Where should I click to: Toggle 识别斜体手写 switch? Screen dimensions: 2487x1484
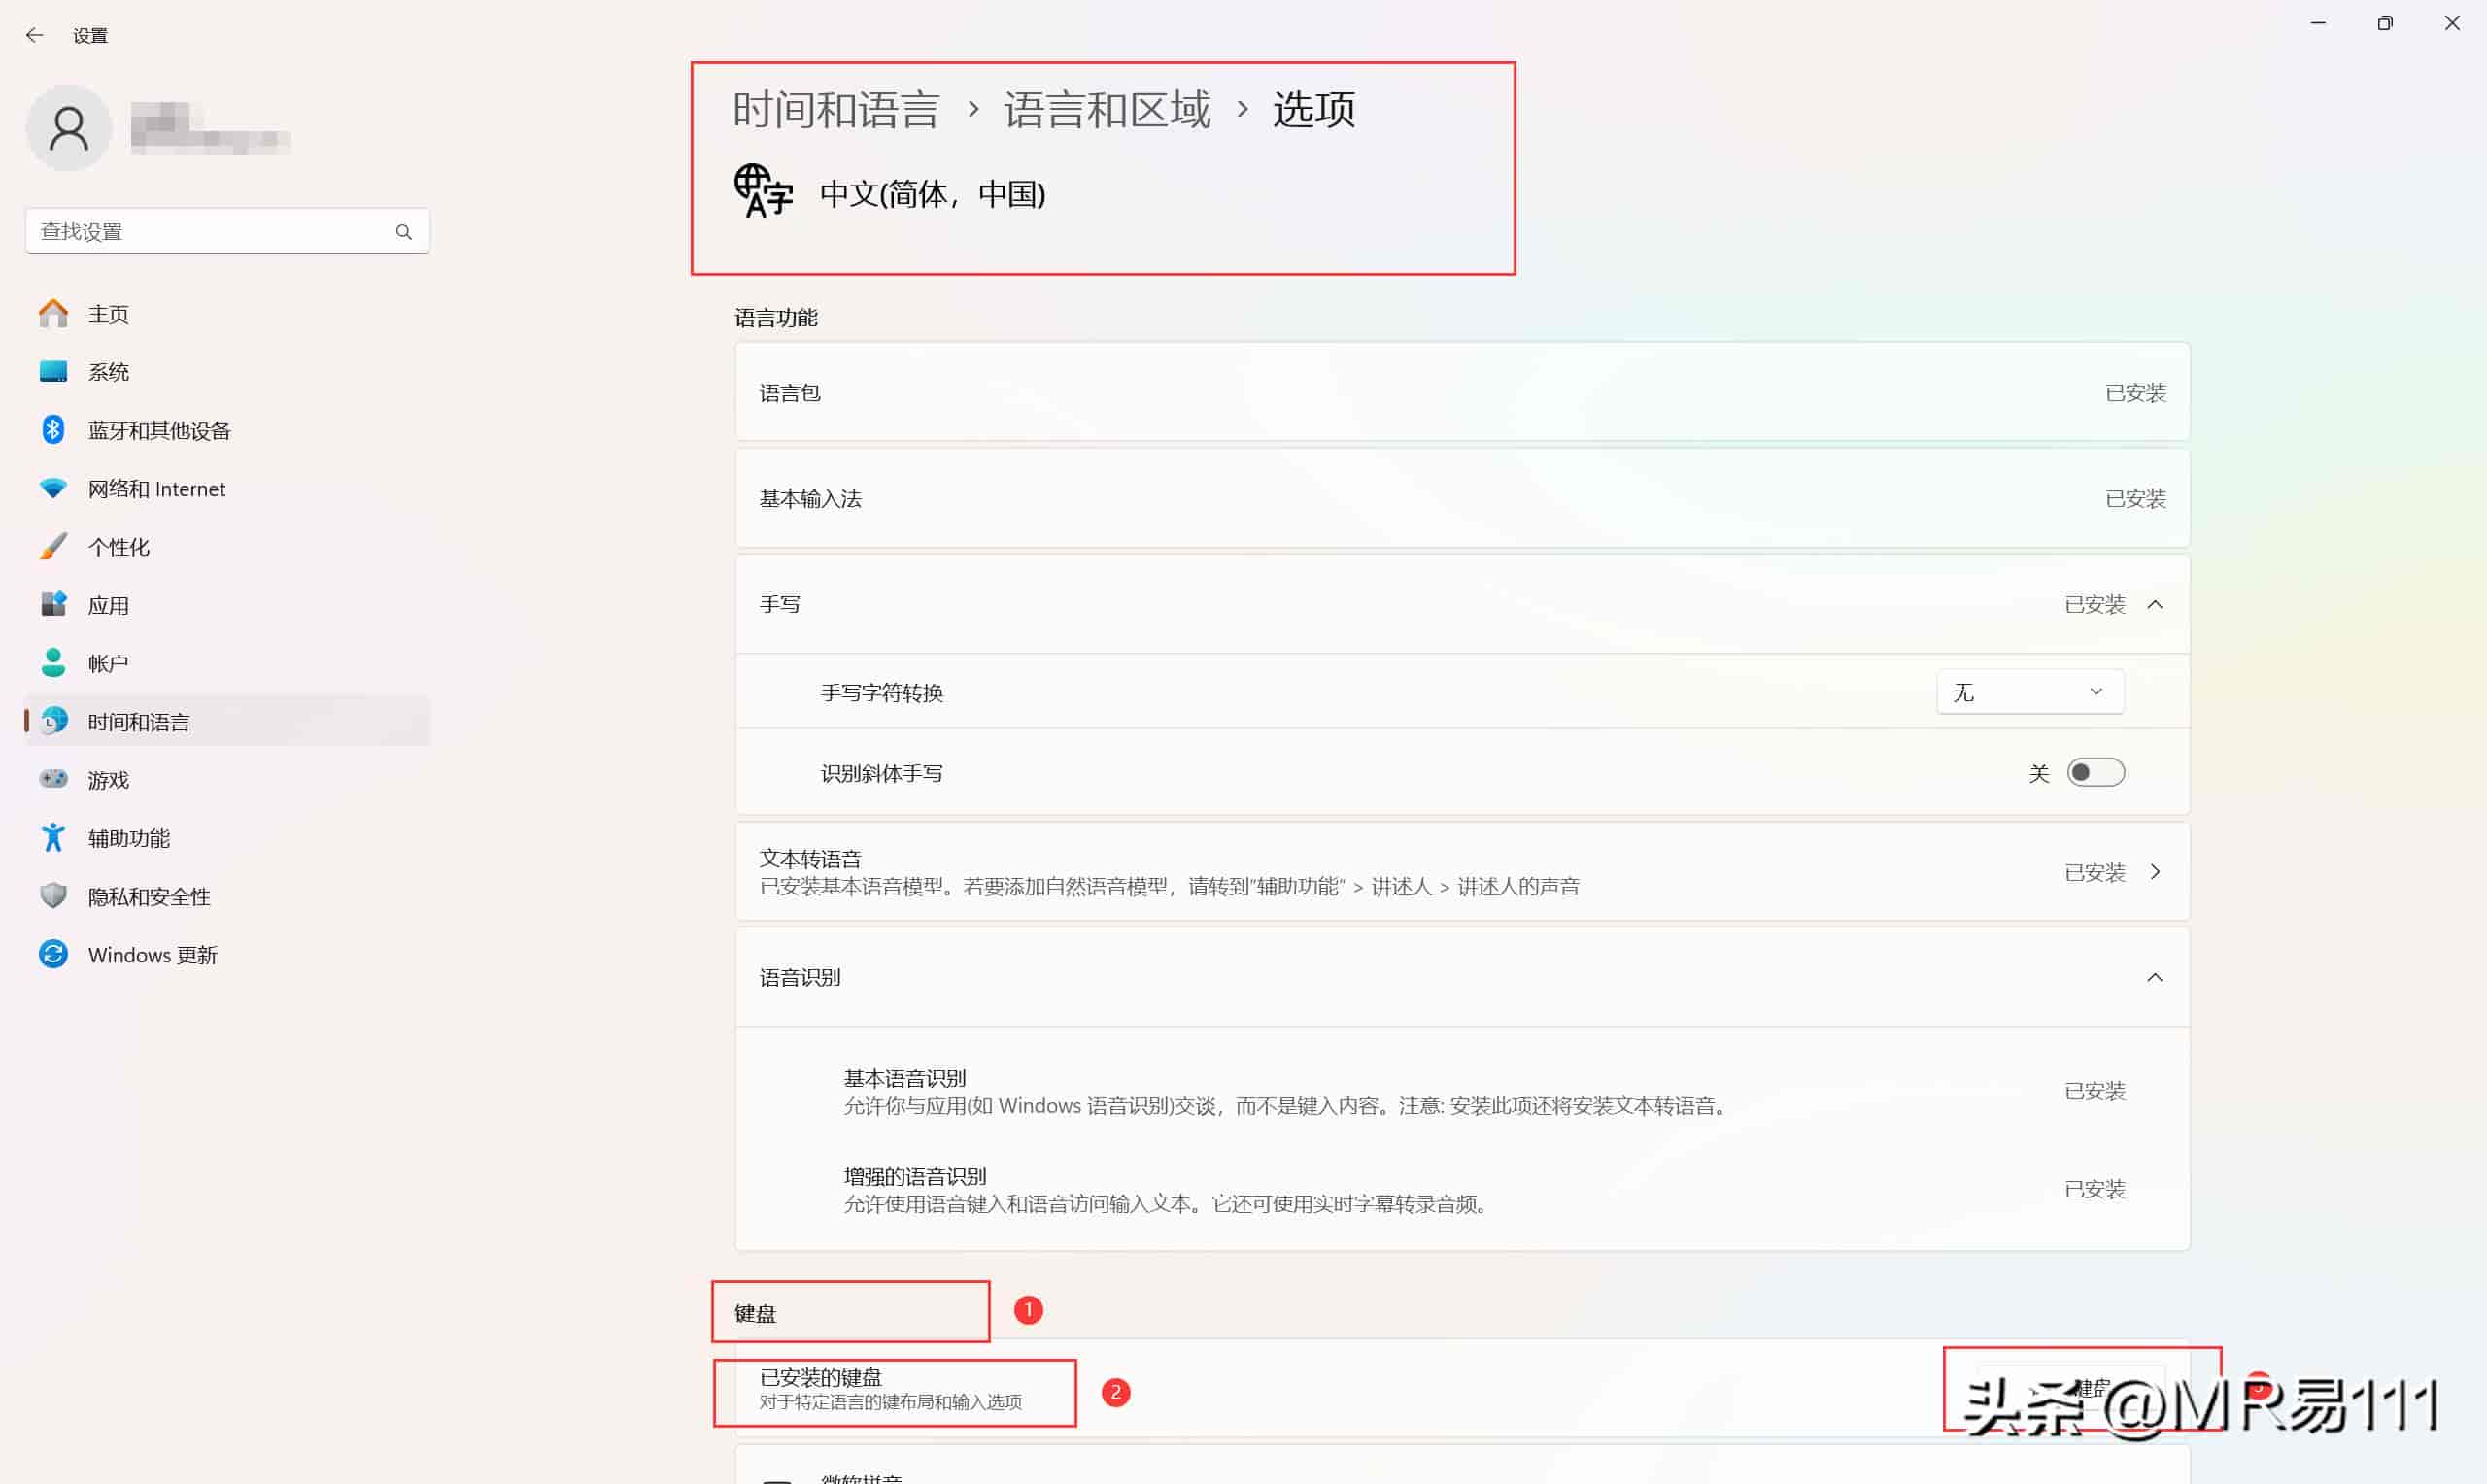(x=2095, y=772)
